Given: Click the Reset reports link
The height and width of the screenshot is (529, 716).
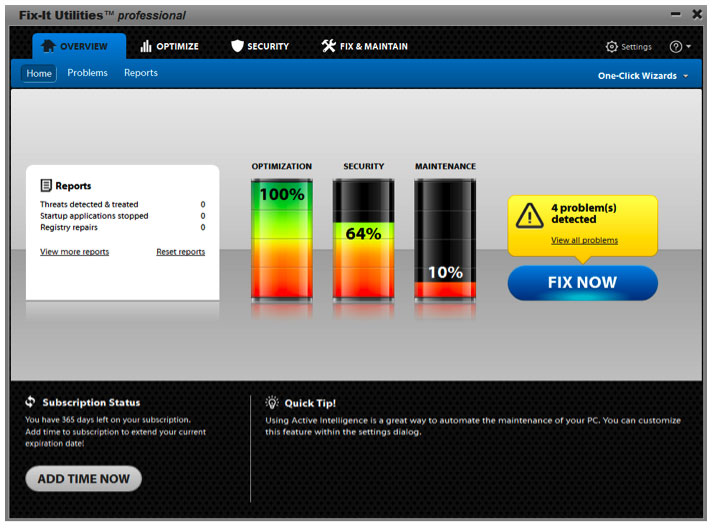Looking at the screenshot, I should click(x=181, y=252).
